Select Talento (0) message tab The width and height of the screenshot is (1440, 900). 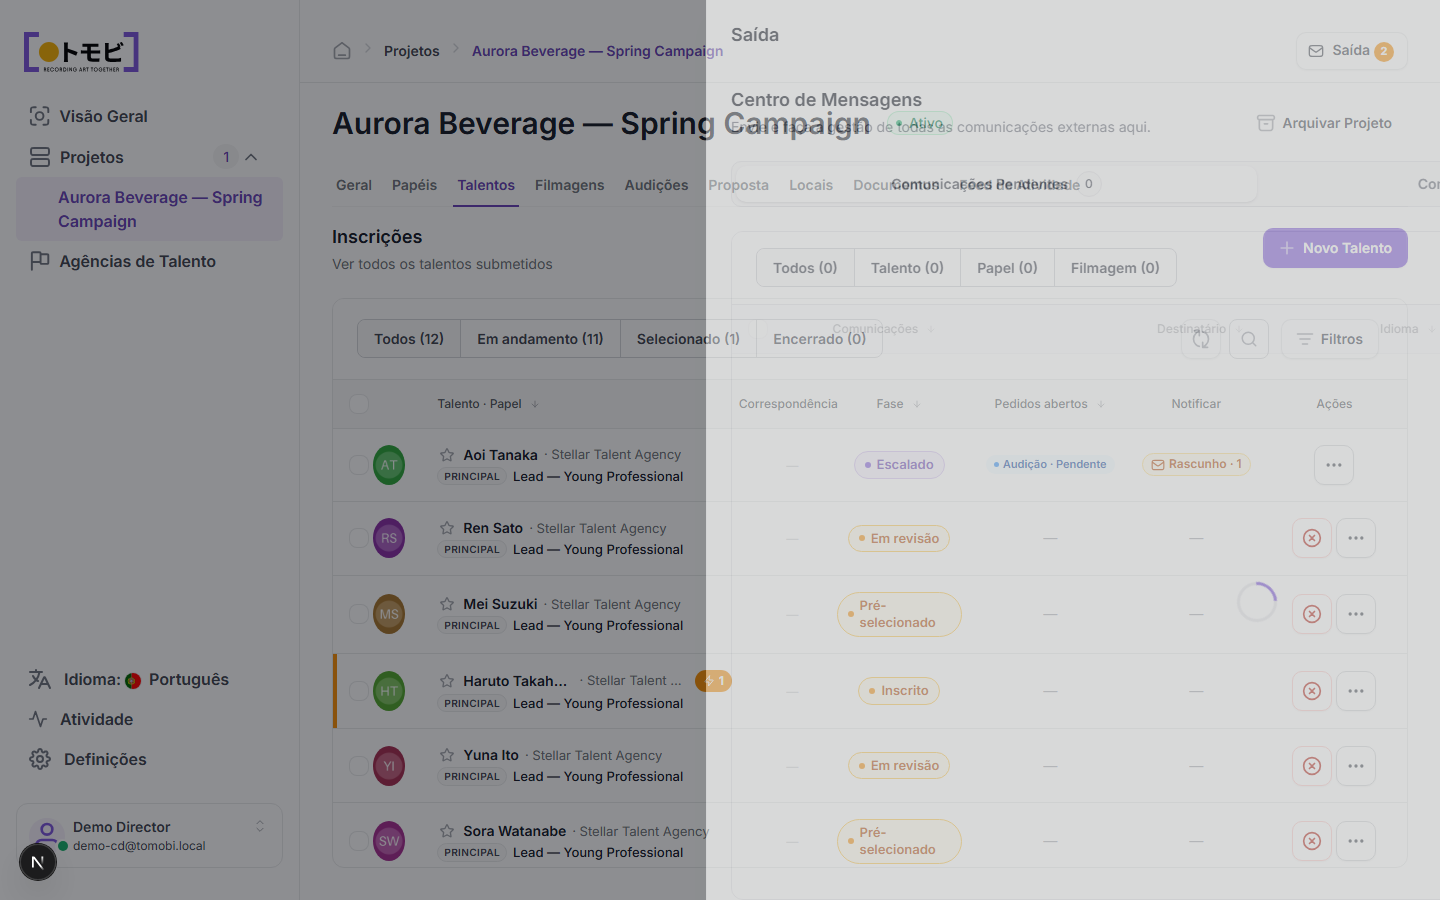907,268
